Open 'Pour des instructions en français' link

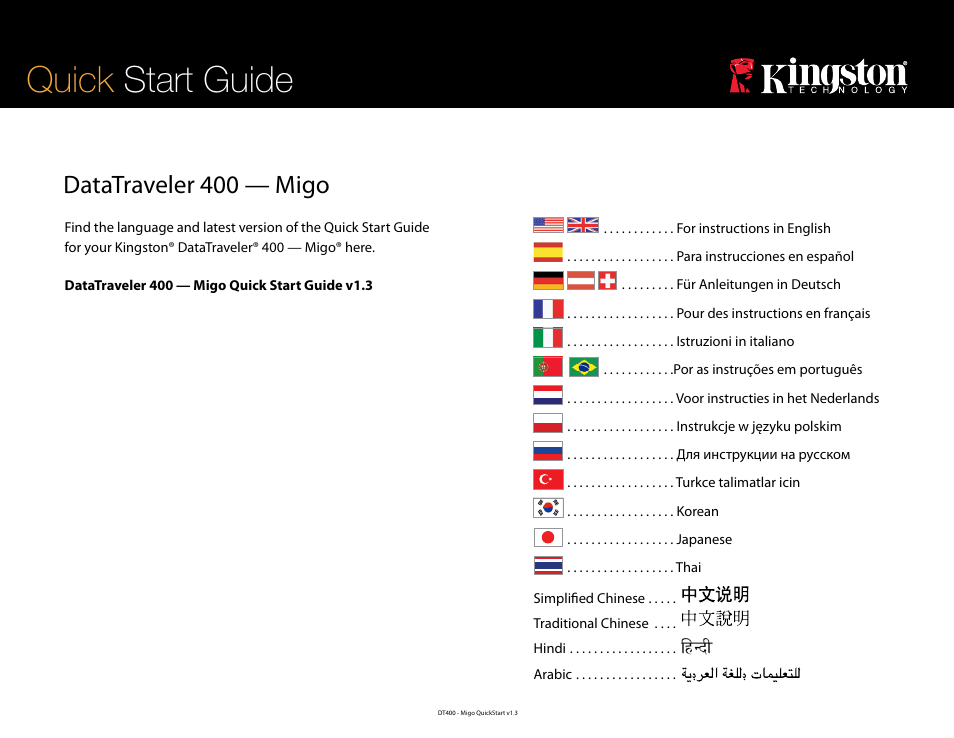pyautogui.click(x=773, y=313)
